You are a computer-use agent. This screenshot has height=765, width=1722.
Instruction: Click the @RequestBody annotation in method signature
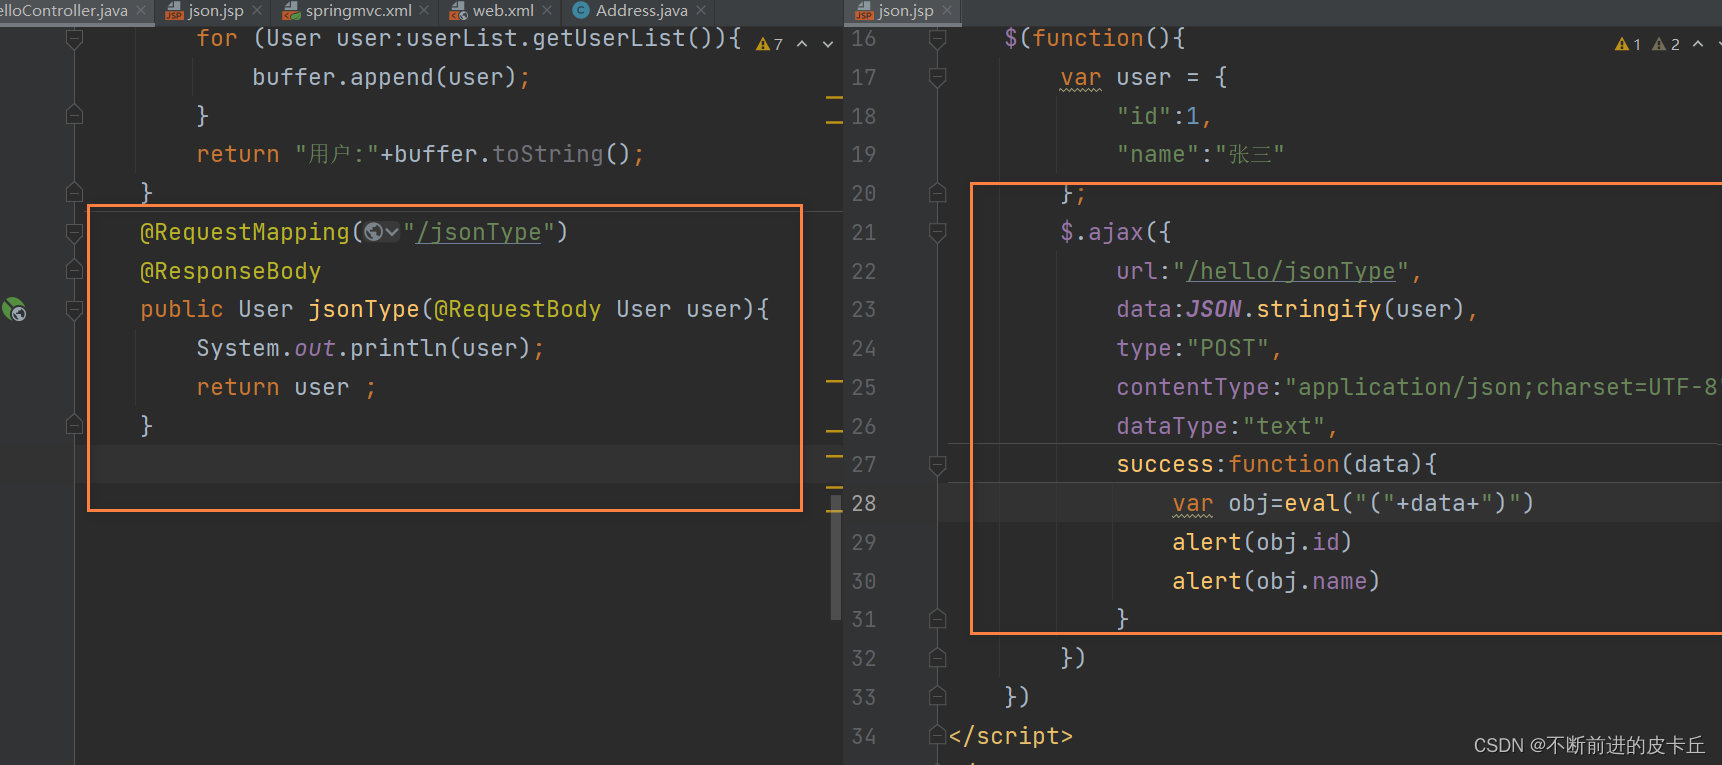[x=517, y=309]
